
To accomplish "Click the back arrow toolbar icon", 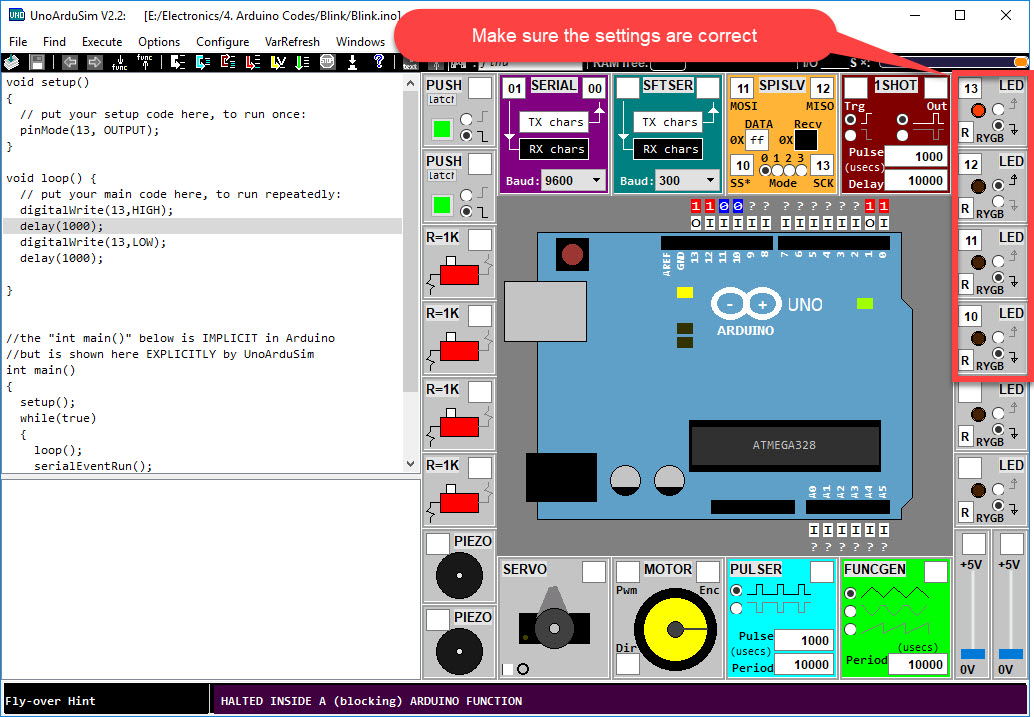I will (x=70, y=62).
